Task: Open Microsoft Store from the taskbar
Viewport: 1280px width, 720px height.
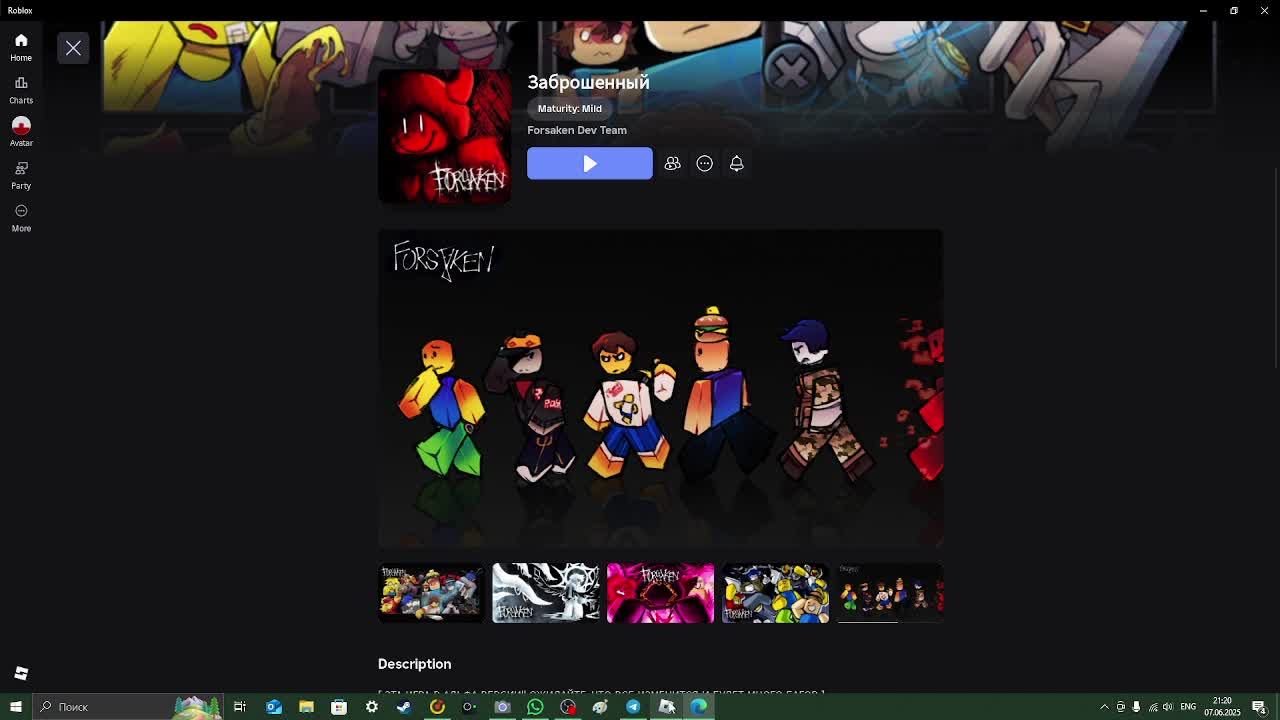Action: tap(339, 707)
